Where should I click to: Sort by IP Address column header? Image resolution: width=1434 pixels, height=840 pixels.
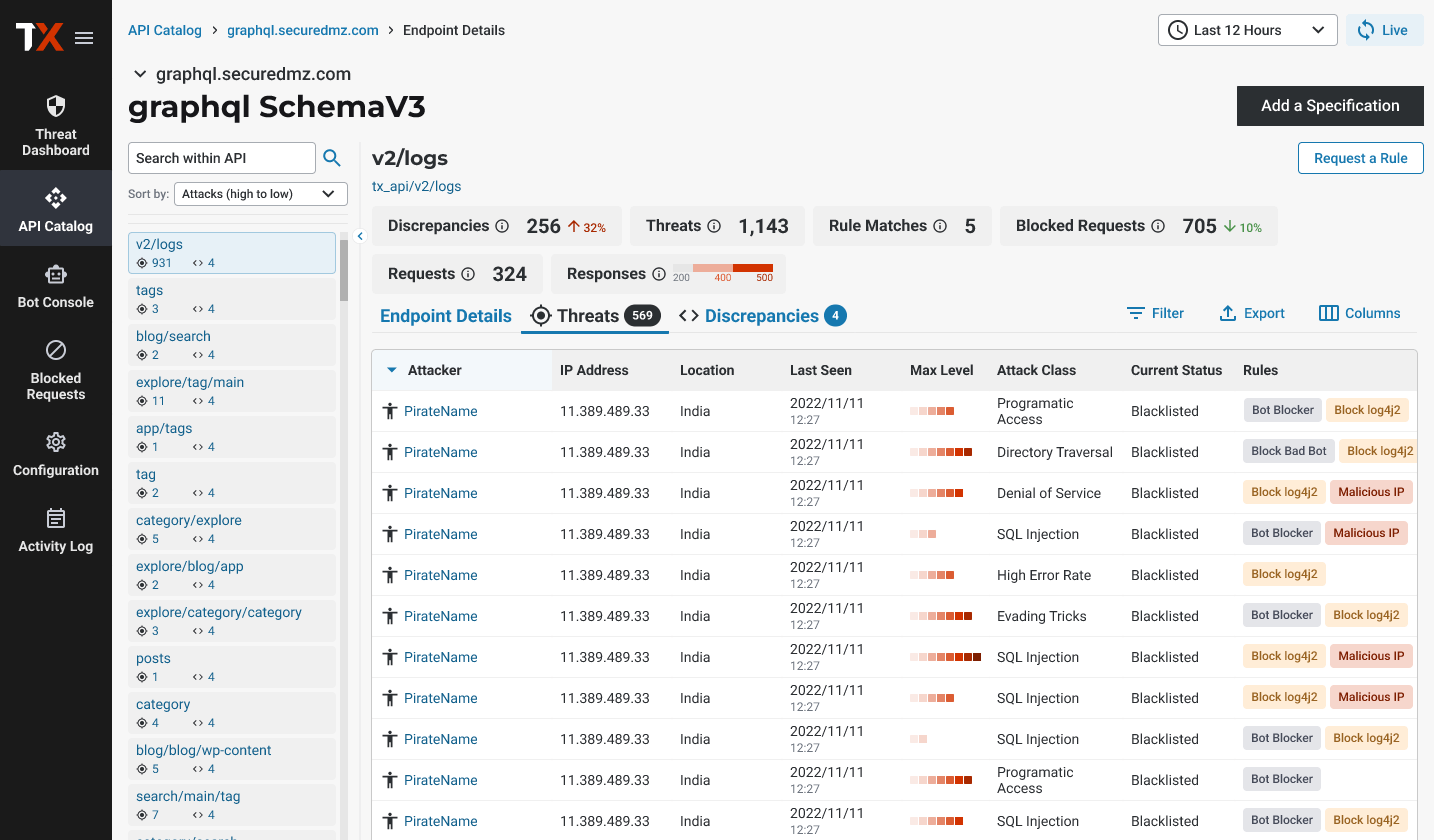coord(594,370)
